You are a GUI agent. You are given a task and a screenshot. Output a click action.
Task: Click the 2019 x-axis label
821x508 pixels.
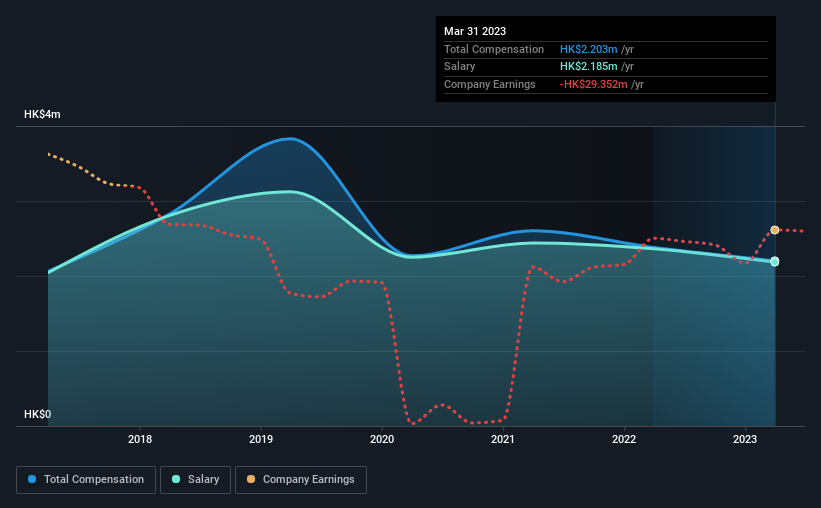point(261,439)
